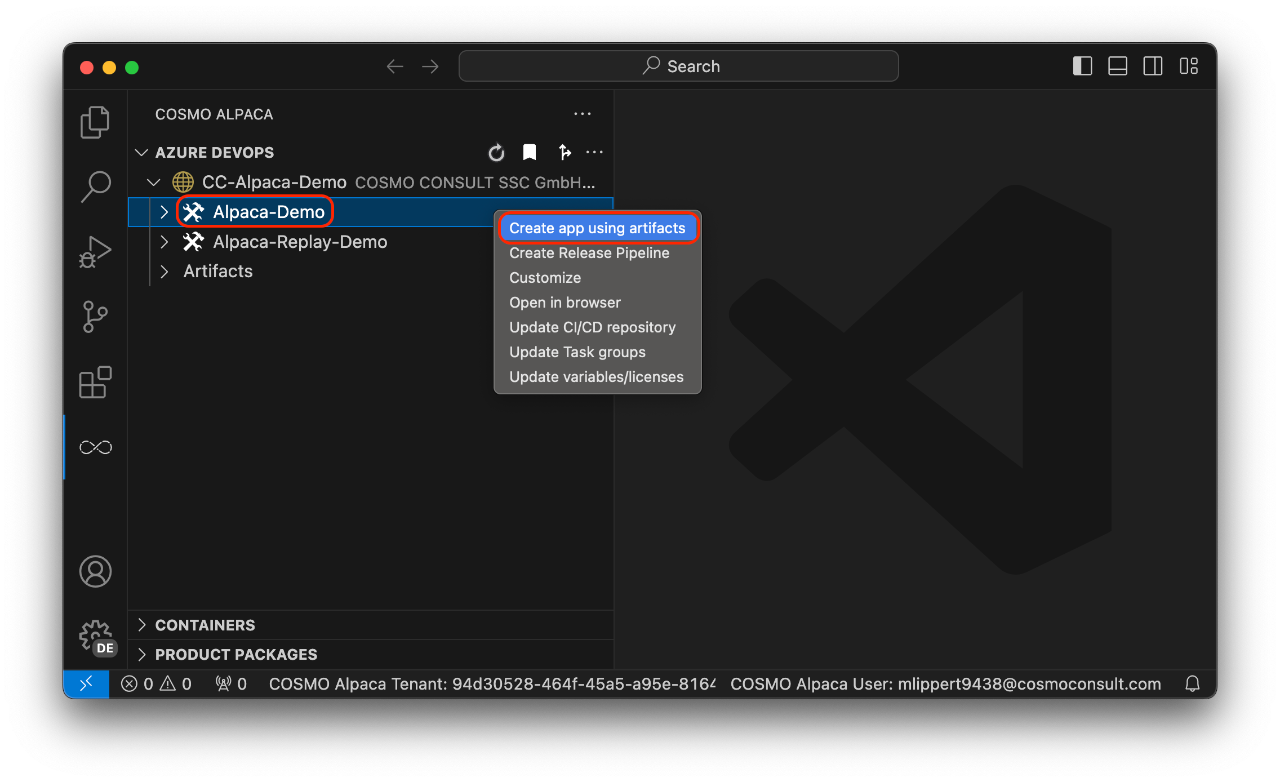The height and width of the screenshot is (782, 1280).
Task: Select Update CI/CD repository menu entry
Action: (x=592, y=327)
